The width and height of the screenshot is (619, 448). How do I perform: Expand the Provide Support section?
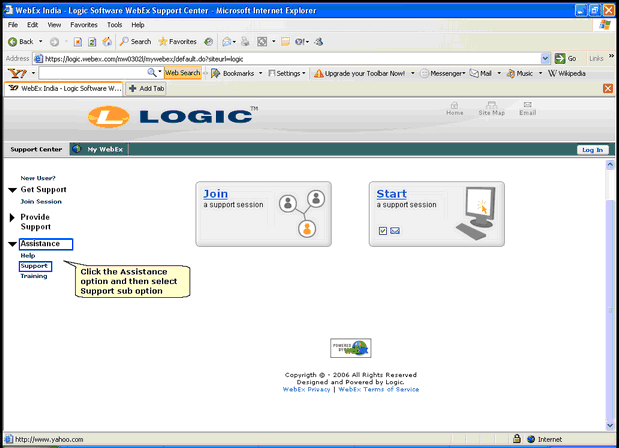click(x=12, y=217)
